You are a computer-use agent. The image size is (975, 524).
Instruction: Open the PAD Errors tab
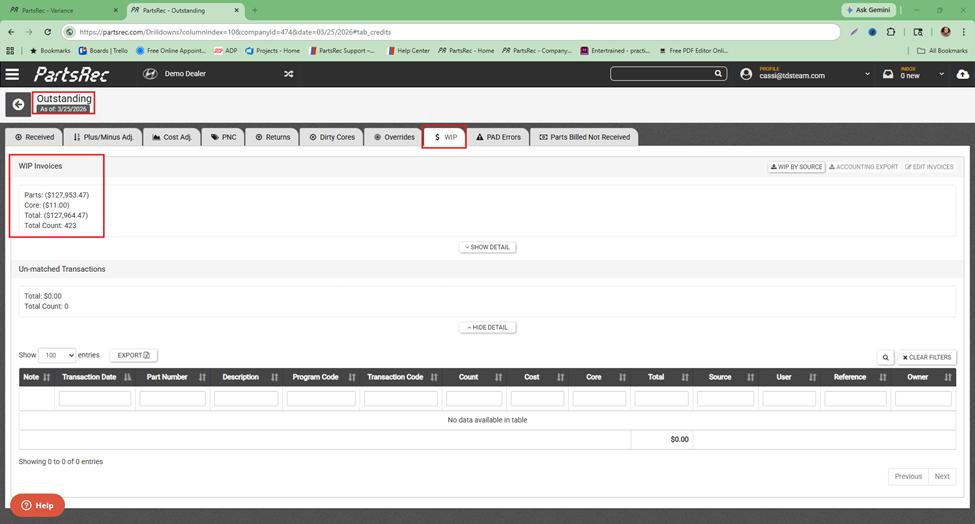tap(498, 137)
